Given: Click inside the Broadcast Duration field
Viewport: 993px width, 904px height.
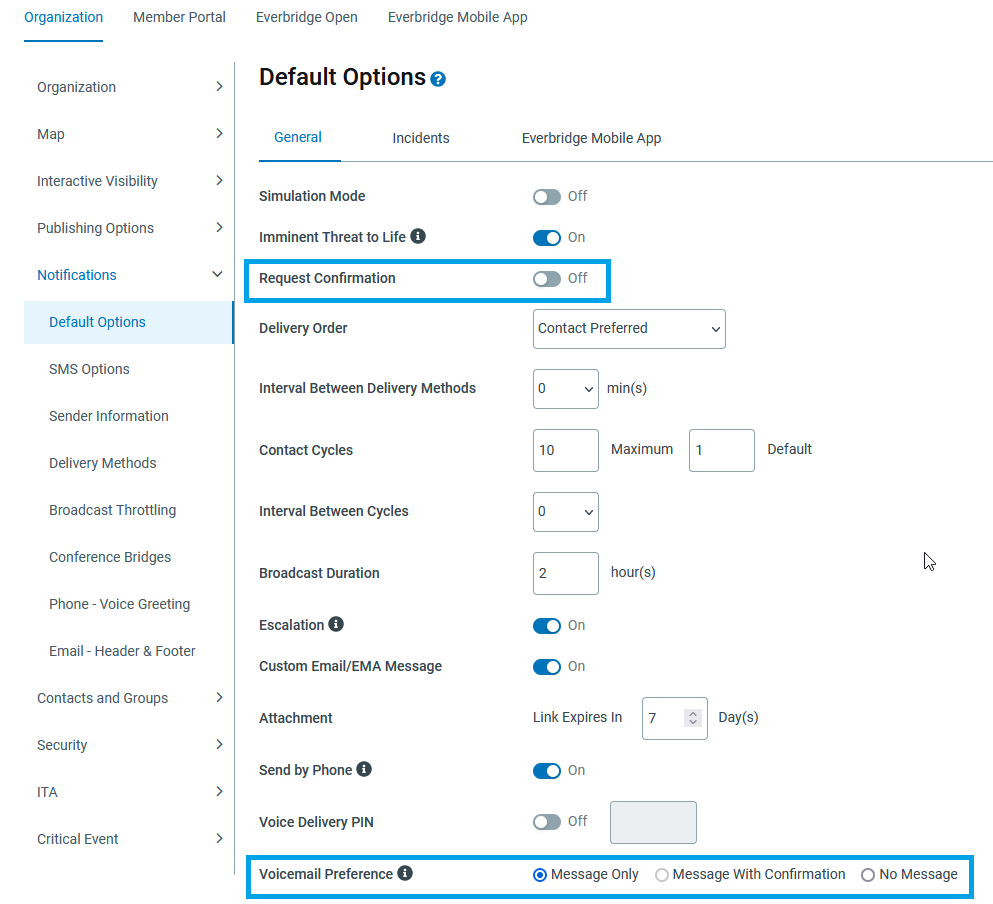Looking at the screenshot, I should coord(565,573).
